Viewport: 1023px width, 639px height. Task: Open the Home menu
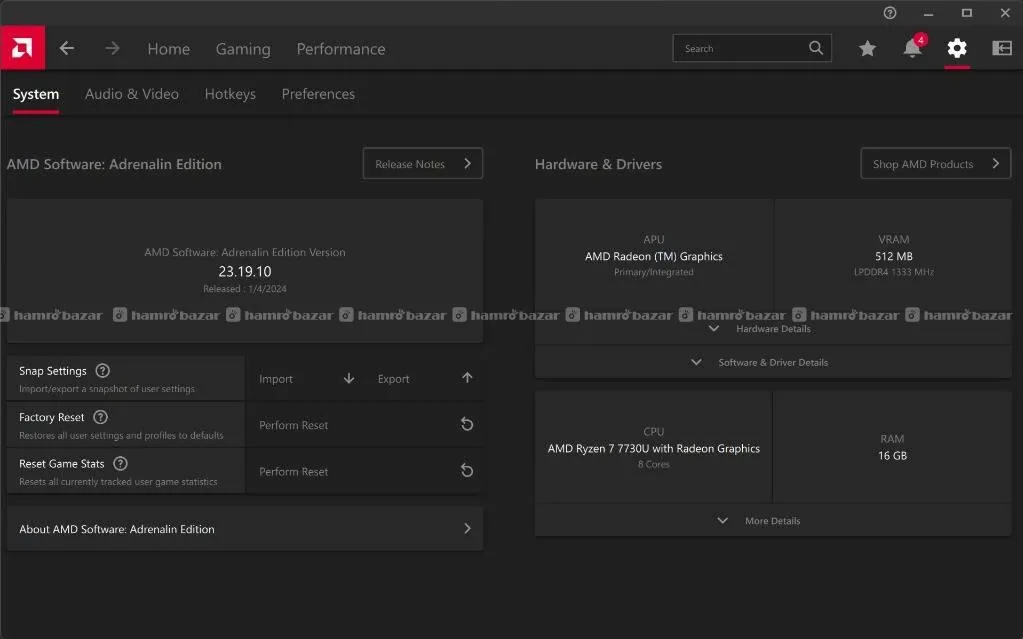tap(168, 49)
